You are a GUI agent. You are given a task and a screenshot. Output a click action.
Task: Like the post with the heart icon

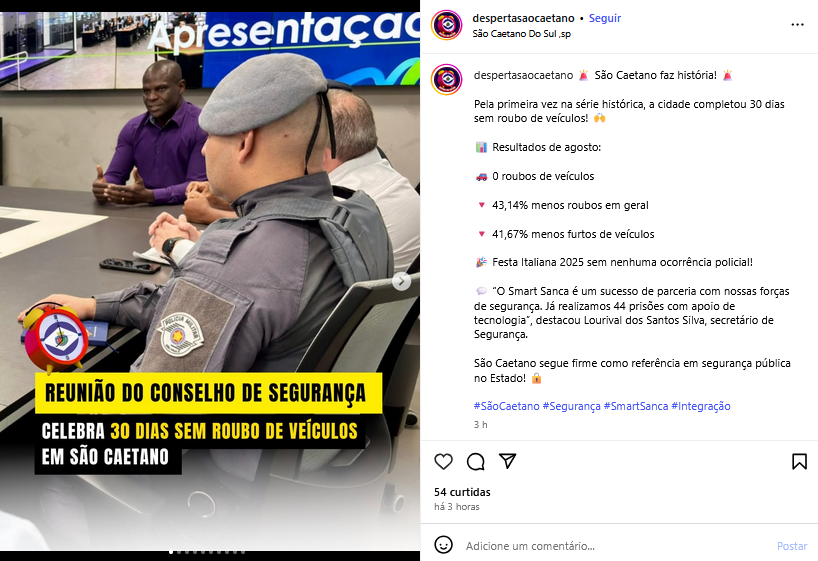[443, 461]
